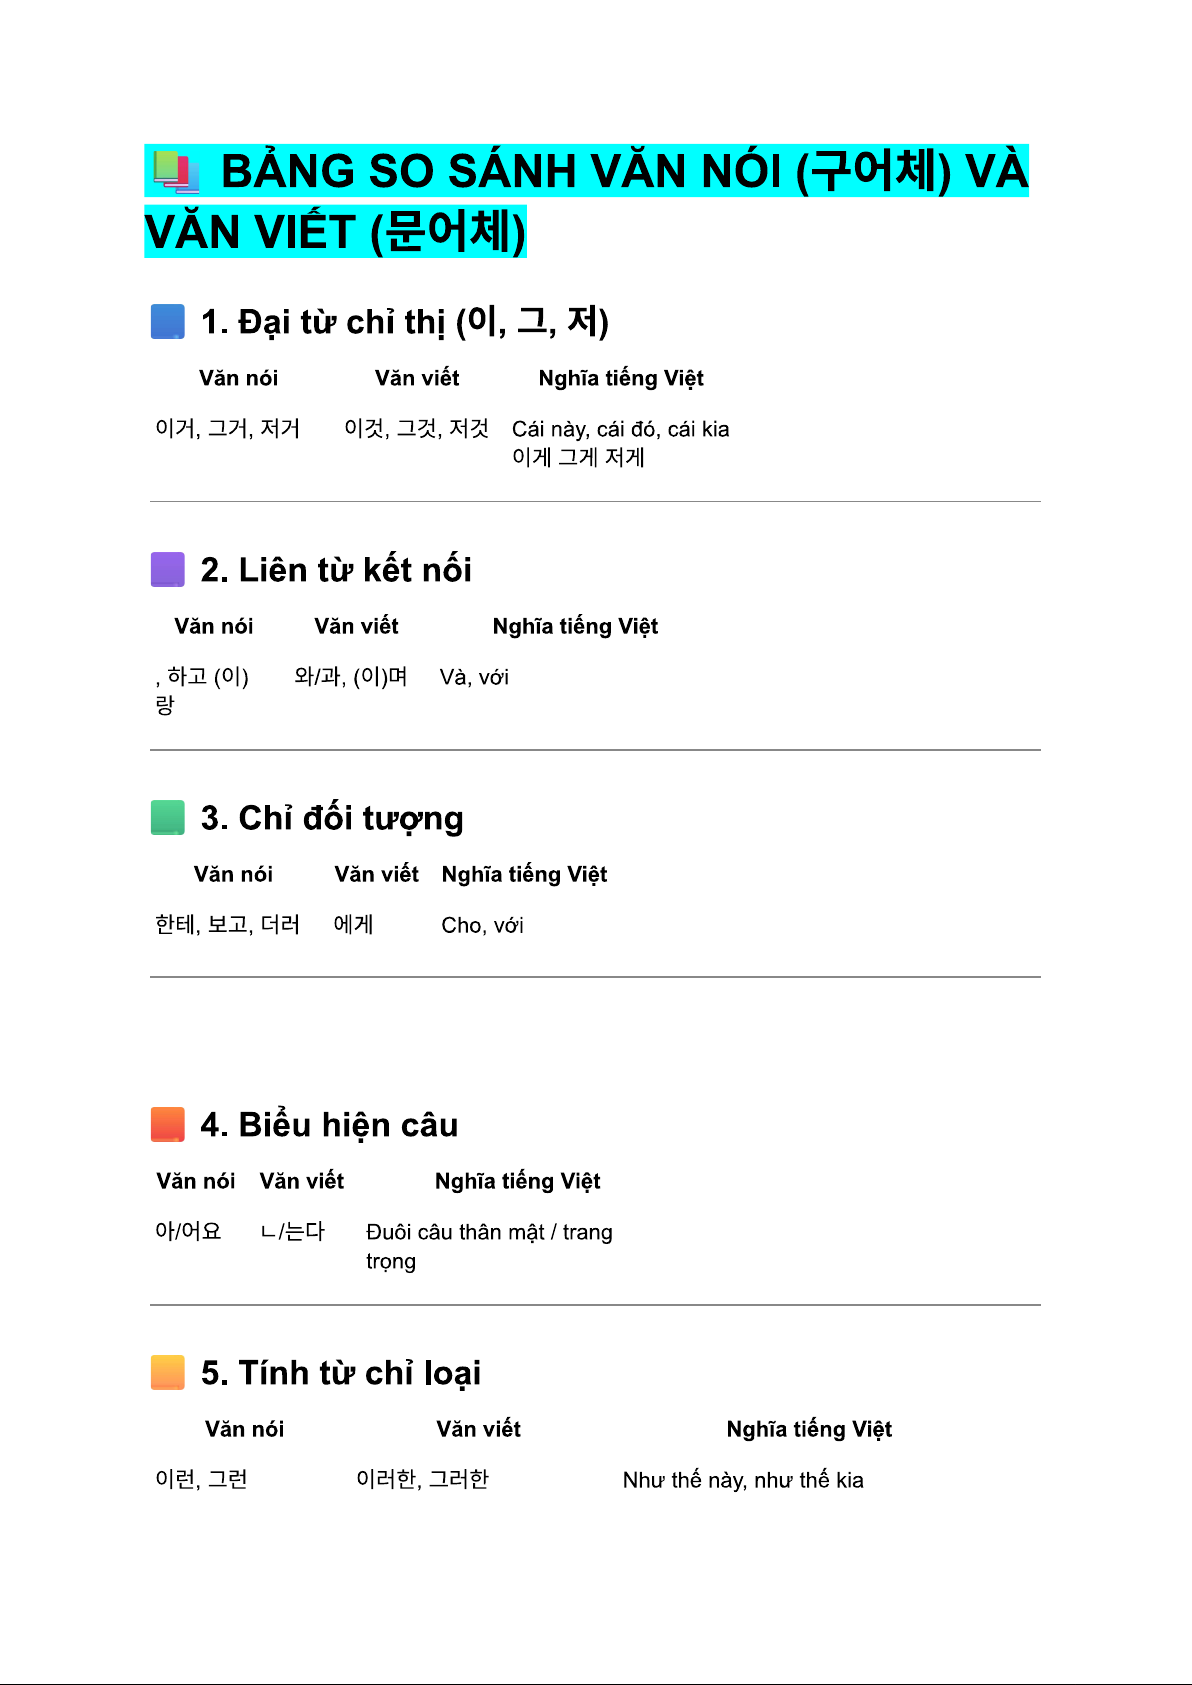This screenshot has height=1685, width=1192.
Task: Click the heading '5. Tính từ chỉ loại'
Action: 341,1373
